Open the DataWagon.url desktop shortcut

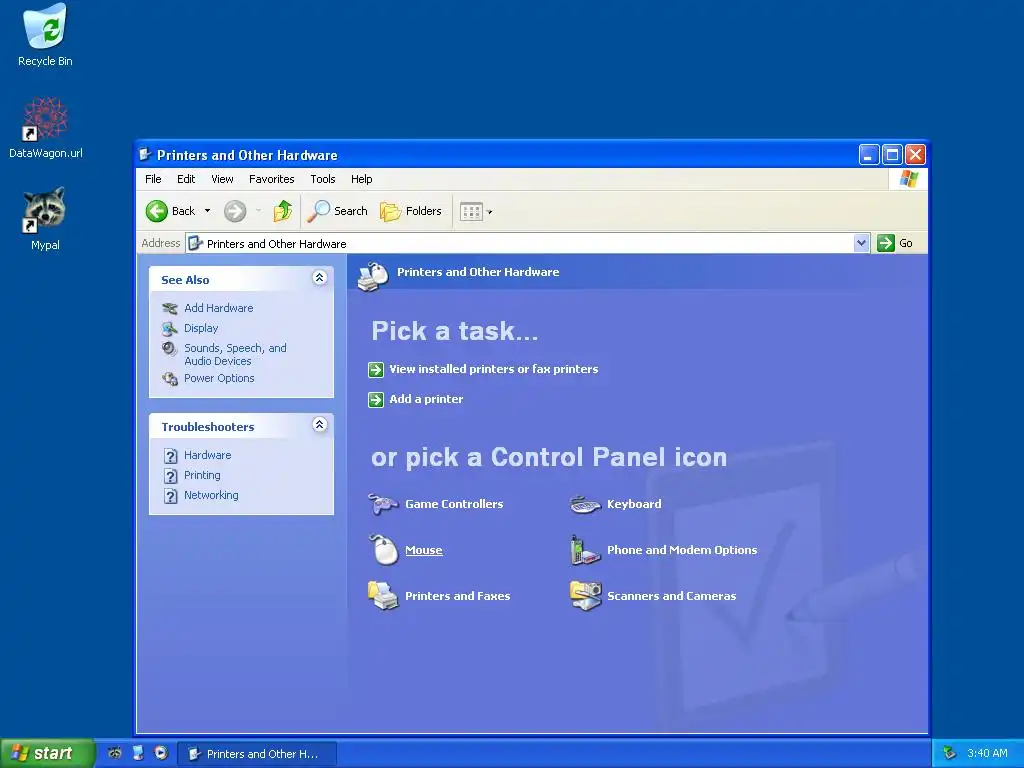click(x=45, y=128)
